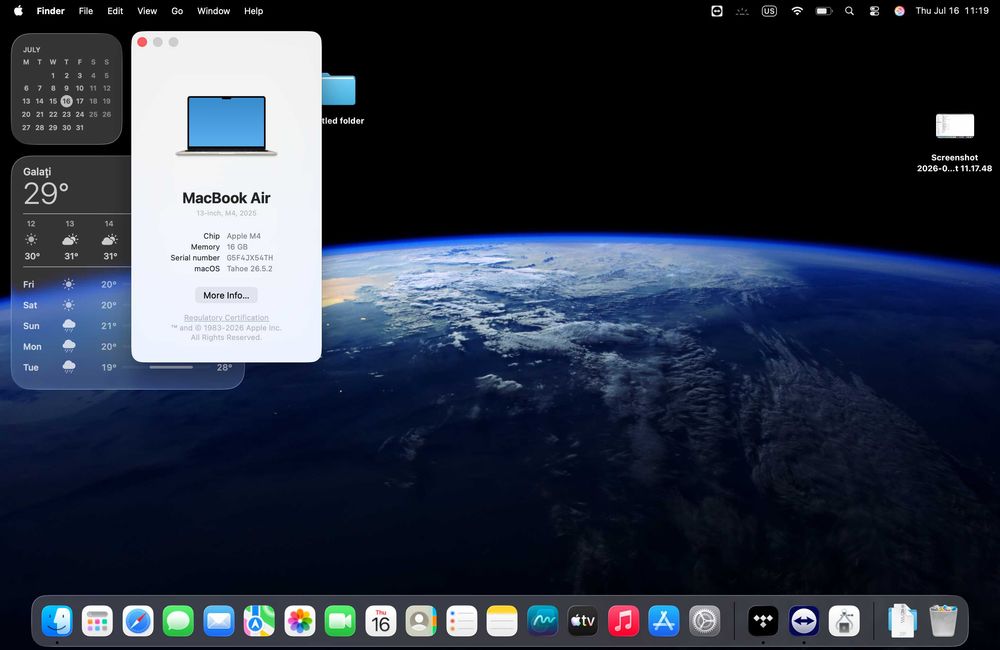Select the untitled folder on the desktop
Image resolution: width=1000 pixels, height=650 pixels.
[342, 99]
